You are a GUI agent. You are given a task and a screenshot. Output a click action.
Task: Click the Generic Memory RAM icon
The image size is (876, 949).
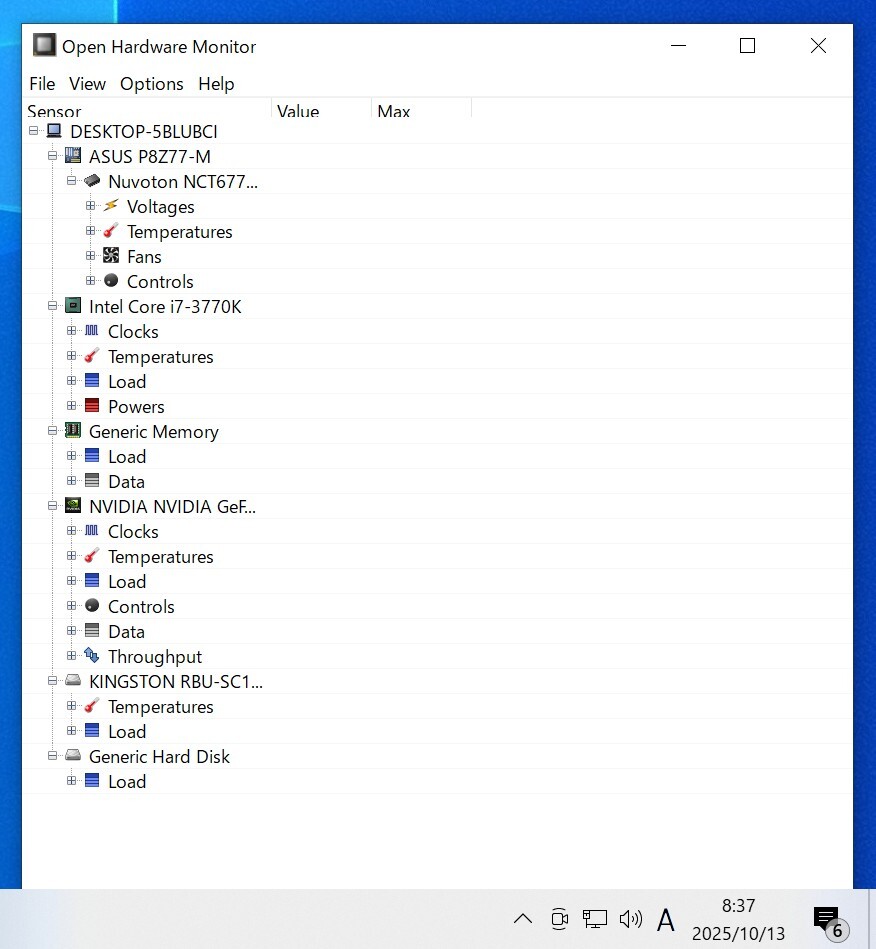[73, 431]
